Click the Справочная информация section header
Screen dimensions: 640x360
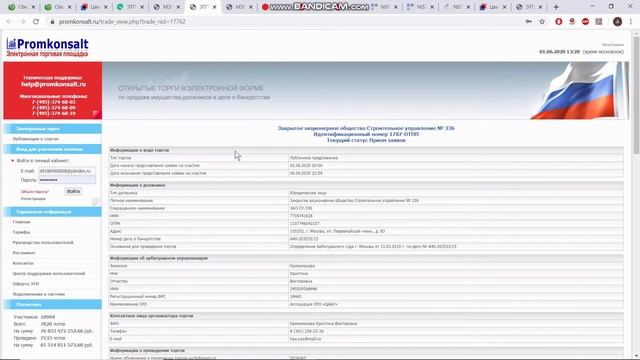[x=53, y=212]
